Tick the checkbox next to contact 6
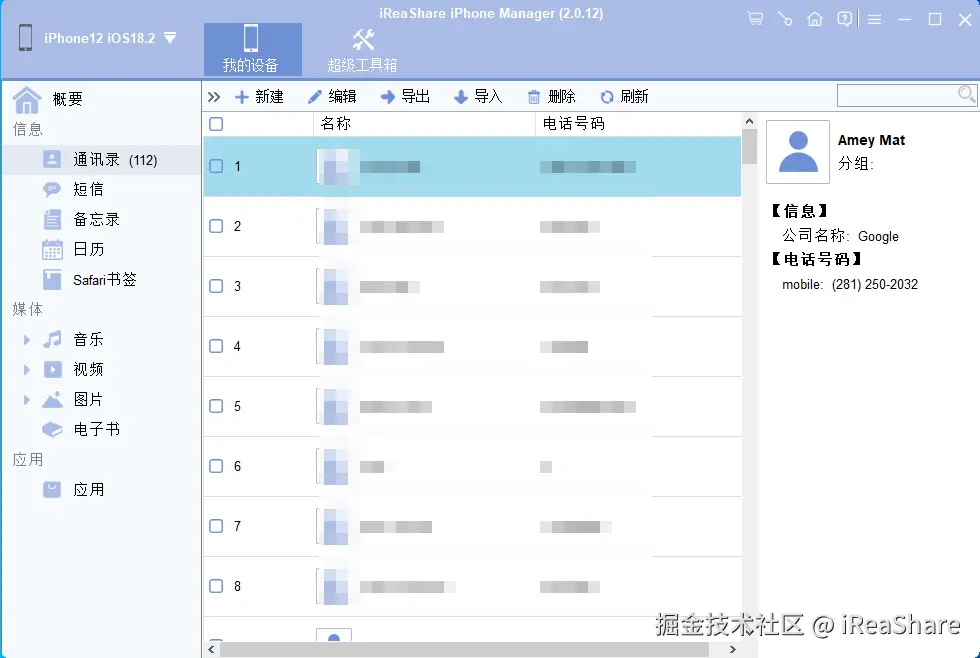 coord(215,467)
